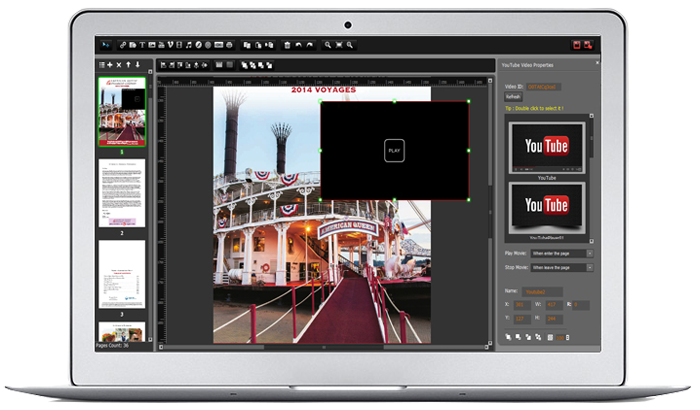Open the Stop Movie dropdown
Viewport: 700px width, 410px height.
(x=560, y=268)
